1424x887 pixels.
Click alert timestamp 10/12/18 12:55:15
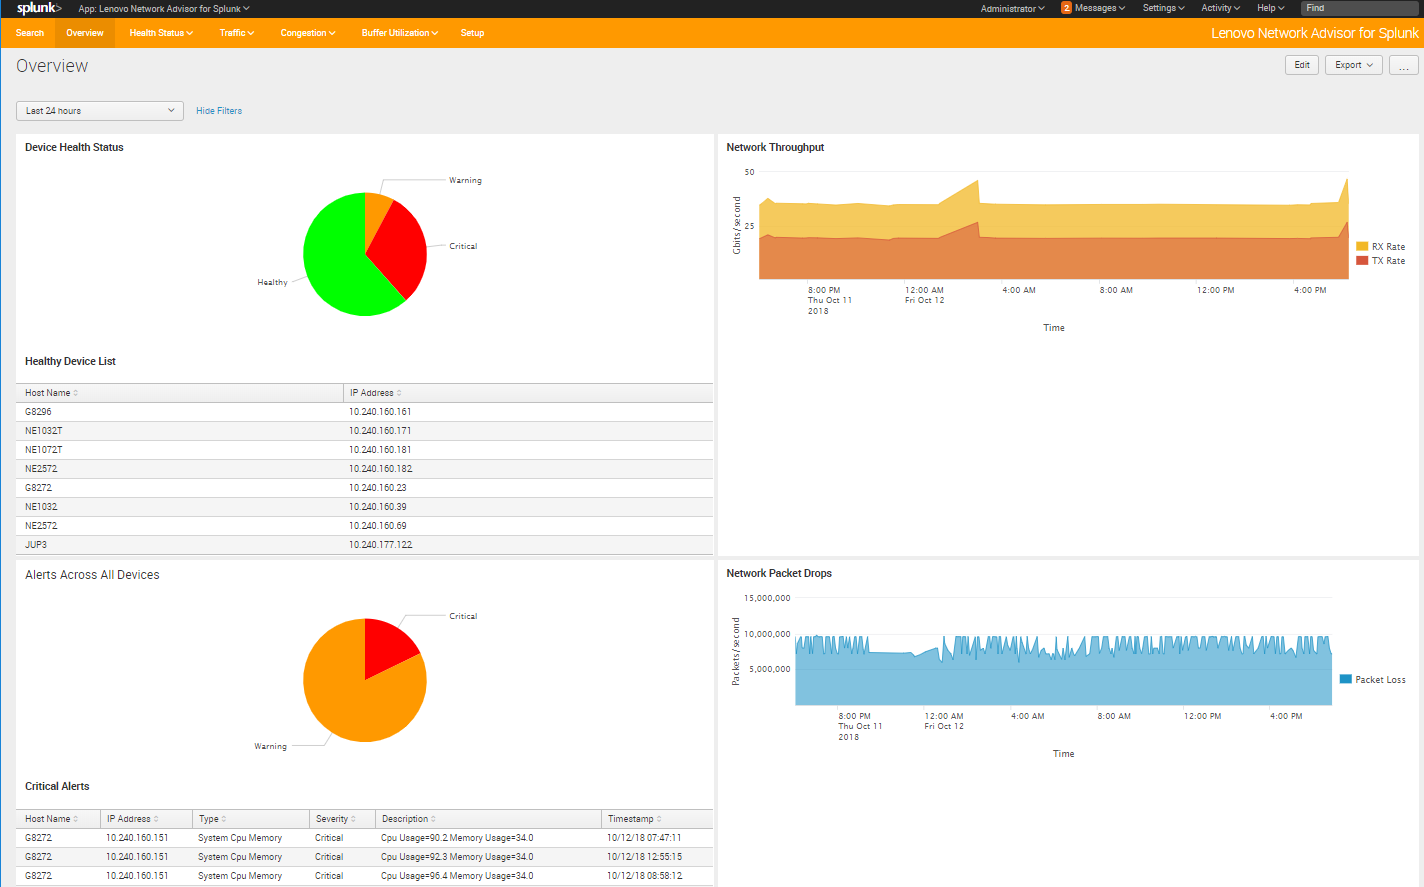(645, 857)
